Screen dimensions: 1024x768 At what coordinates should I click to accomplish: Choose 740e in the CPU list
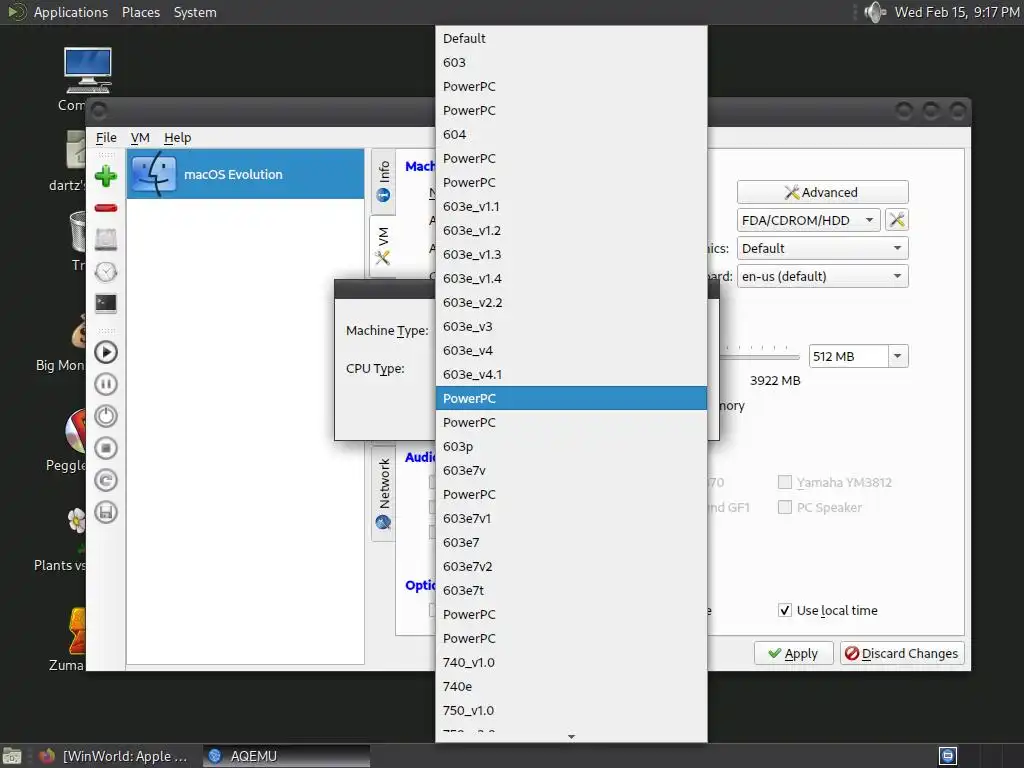(x=571, y=686)
